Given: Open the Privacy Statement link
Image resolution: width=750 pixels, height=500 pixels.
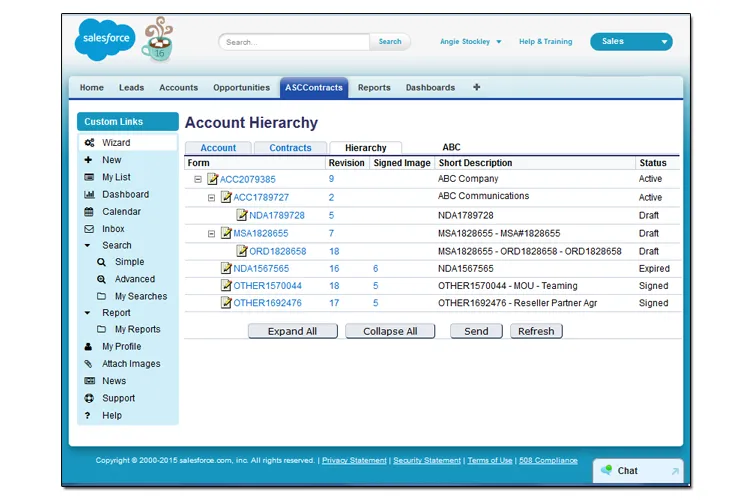Looking at the screenshot, I should 354,460.
